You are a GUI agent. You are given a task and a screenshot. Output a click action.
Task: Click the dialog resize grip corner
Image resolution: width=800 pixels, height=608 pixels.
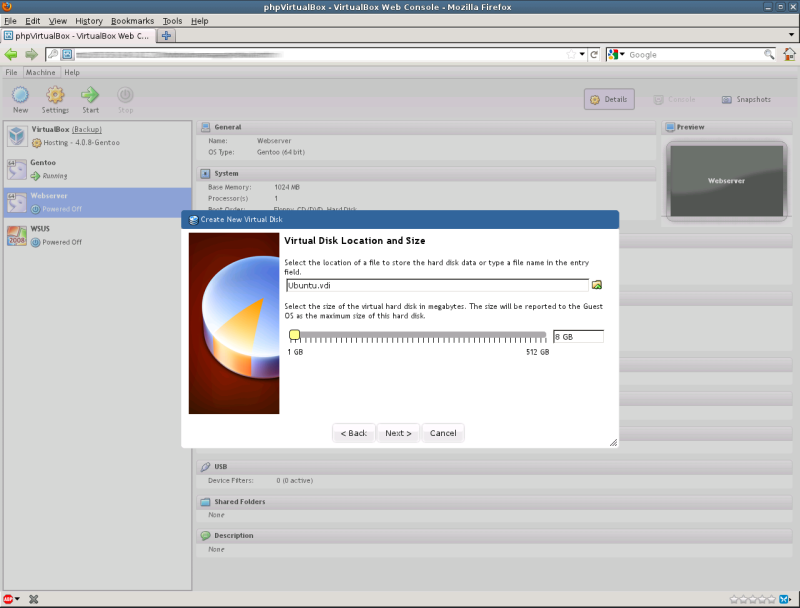pyautogui.click(x=613, y=442)
